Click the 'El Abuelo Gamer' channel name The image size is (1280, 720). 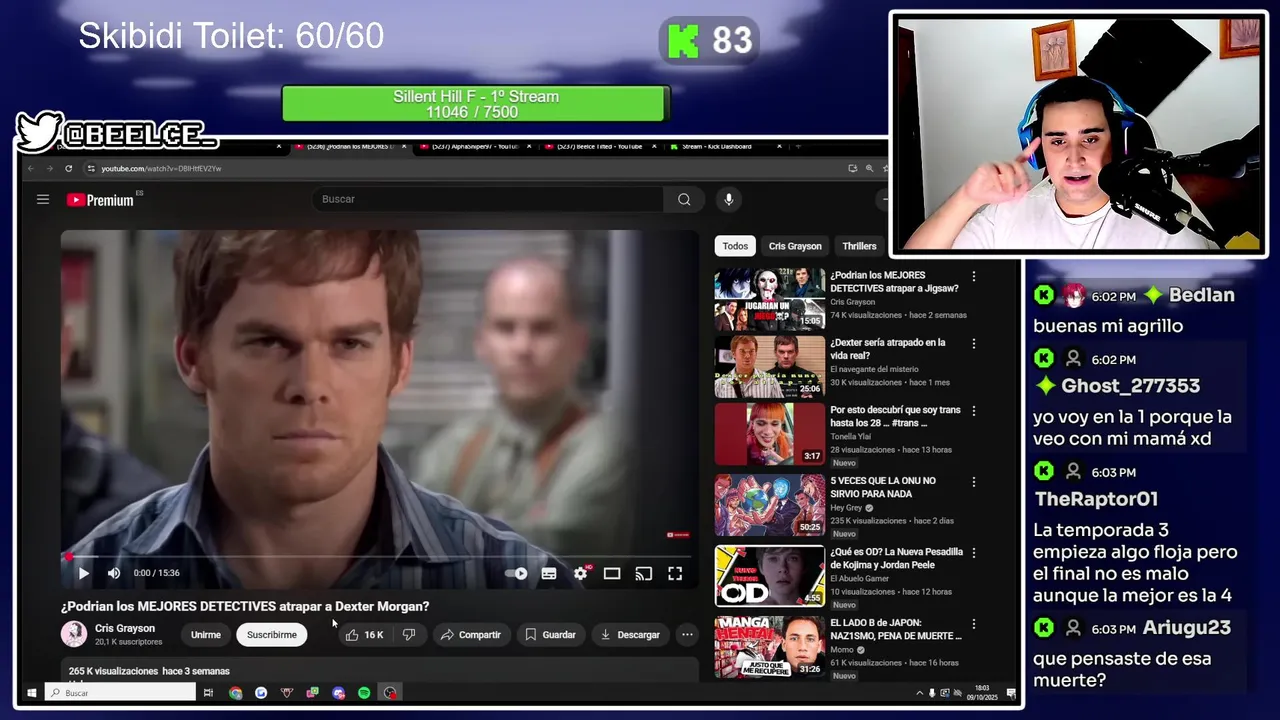point(862,578)
